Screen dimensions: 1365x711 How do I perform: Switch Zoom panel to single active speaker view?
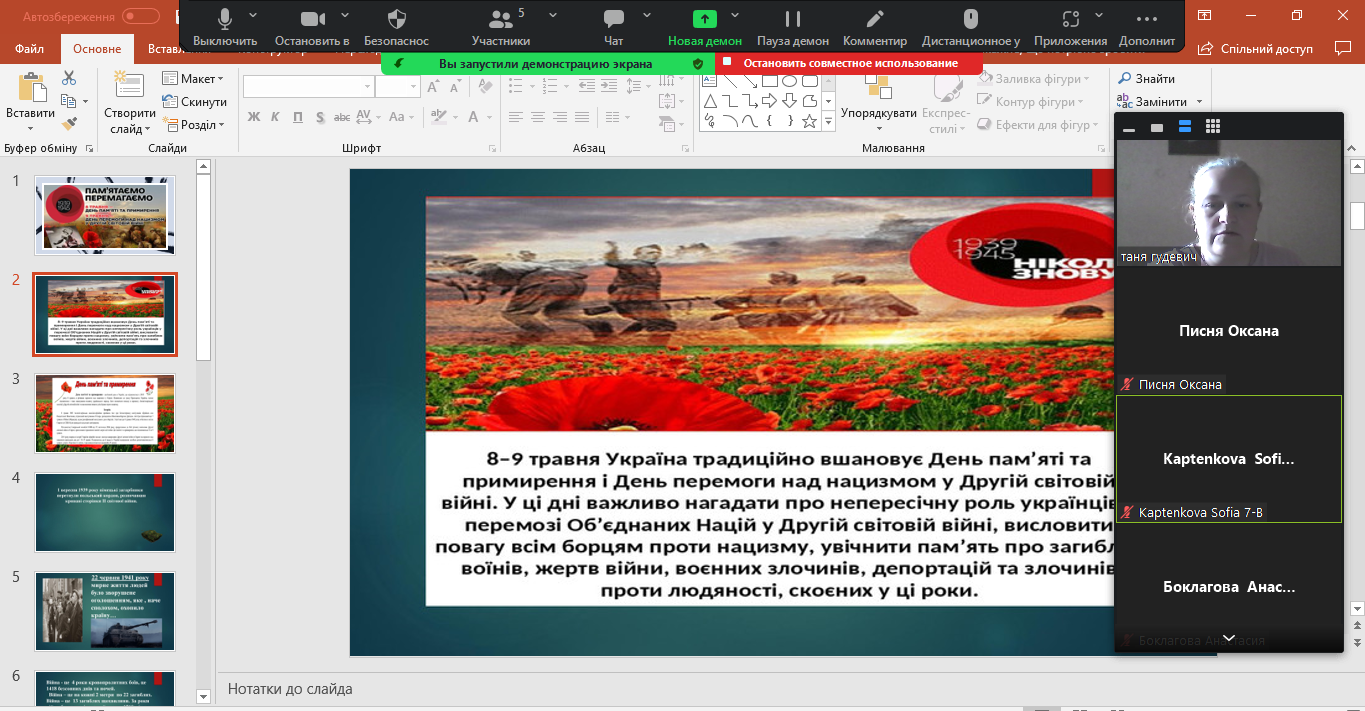tap(1157, 128)
